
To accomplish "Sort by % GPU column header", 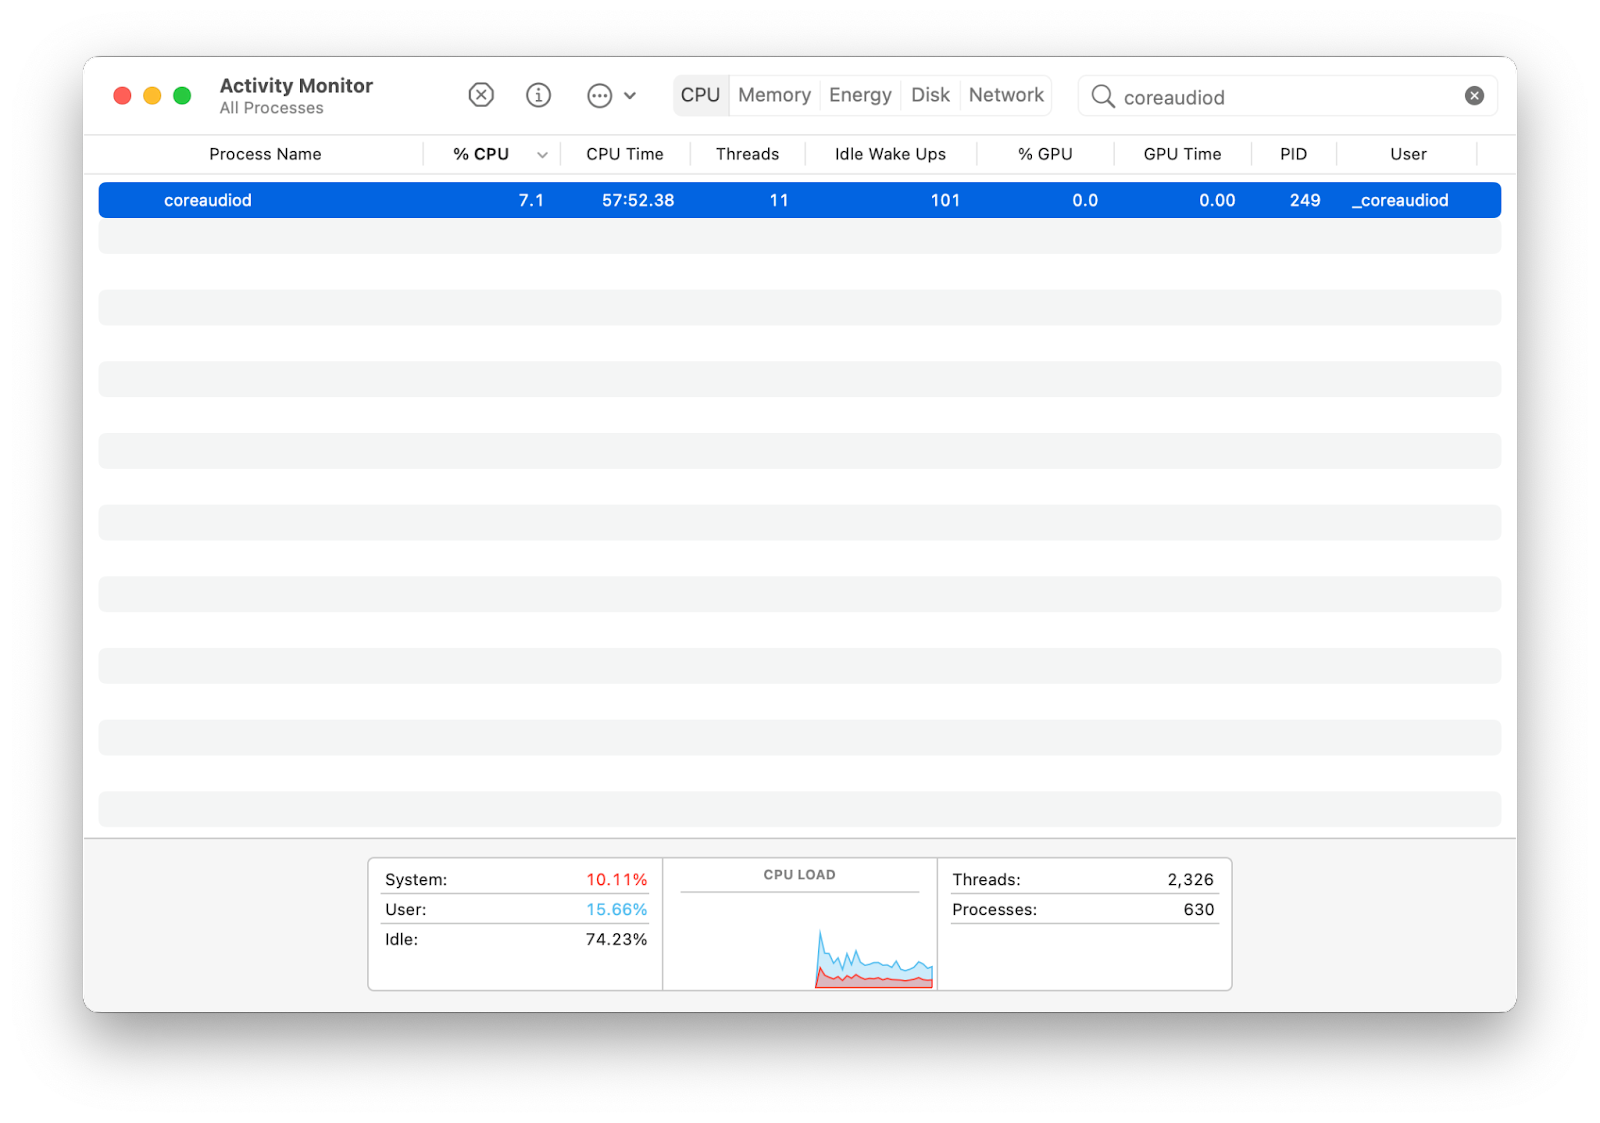I will [x=1045, y=154].
